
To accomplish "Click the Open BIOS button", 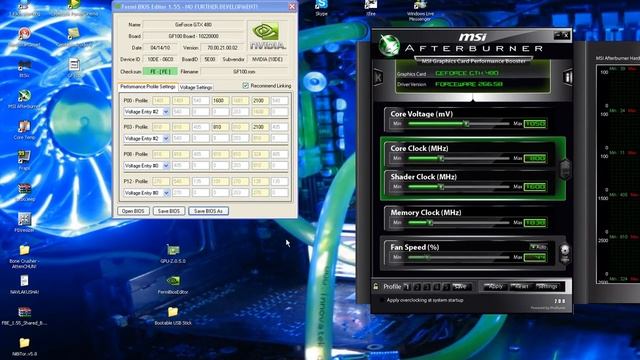I will coord(133,211).
